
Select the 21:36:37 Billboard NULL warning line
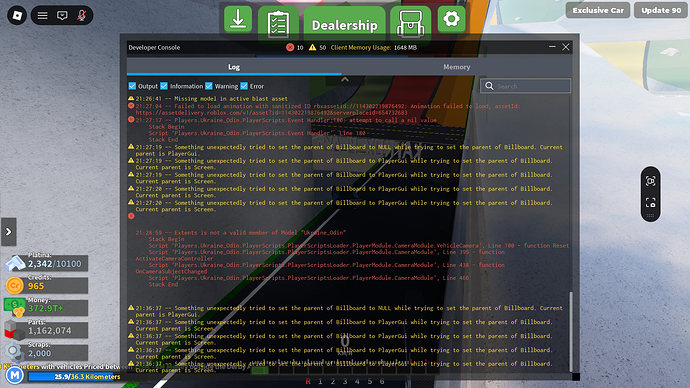pyautogui.click(x=349, y=311)
